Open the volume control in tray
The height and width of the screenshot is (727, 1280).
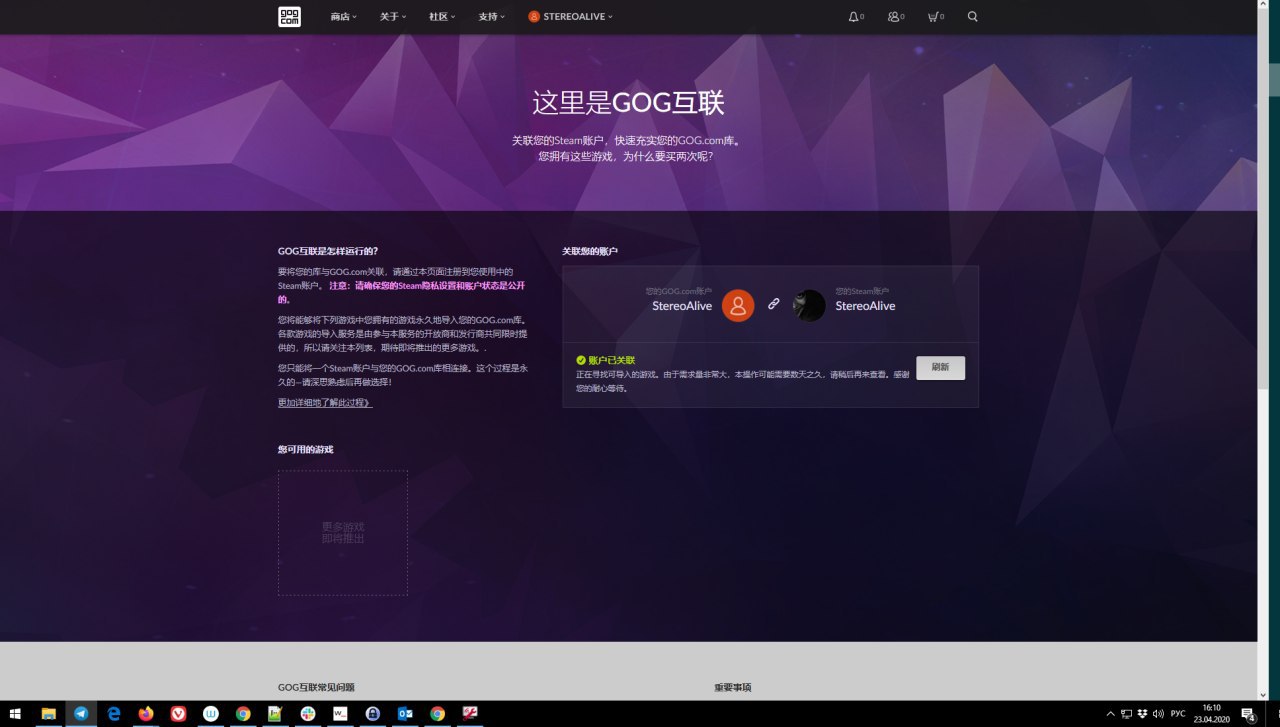(x=1158, y=714)
